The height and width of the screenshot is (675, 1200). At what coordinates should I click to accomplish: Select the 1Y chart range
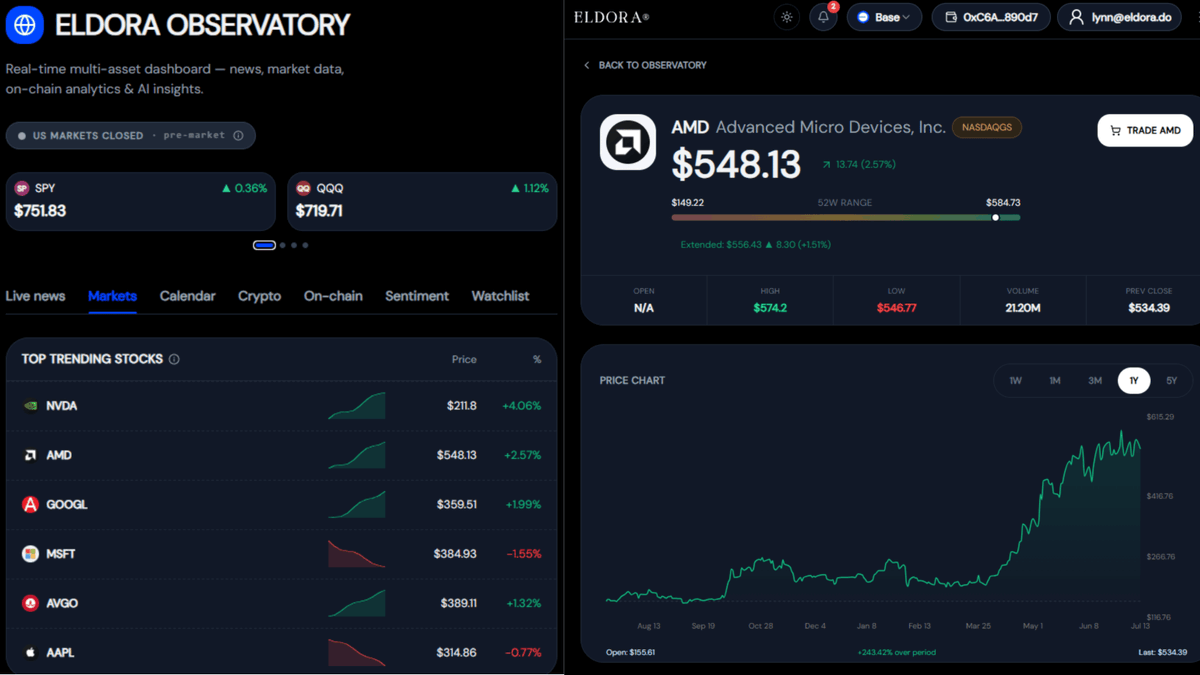coord(1134,380)
